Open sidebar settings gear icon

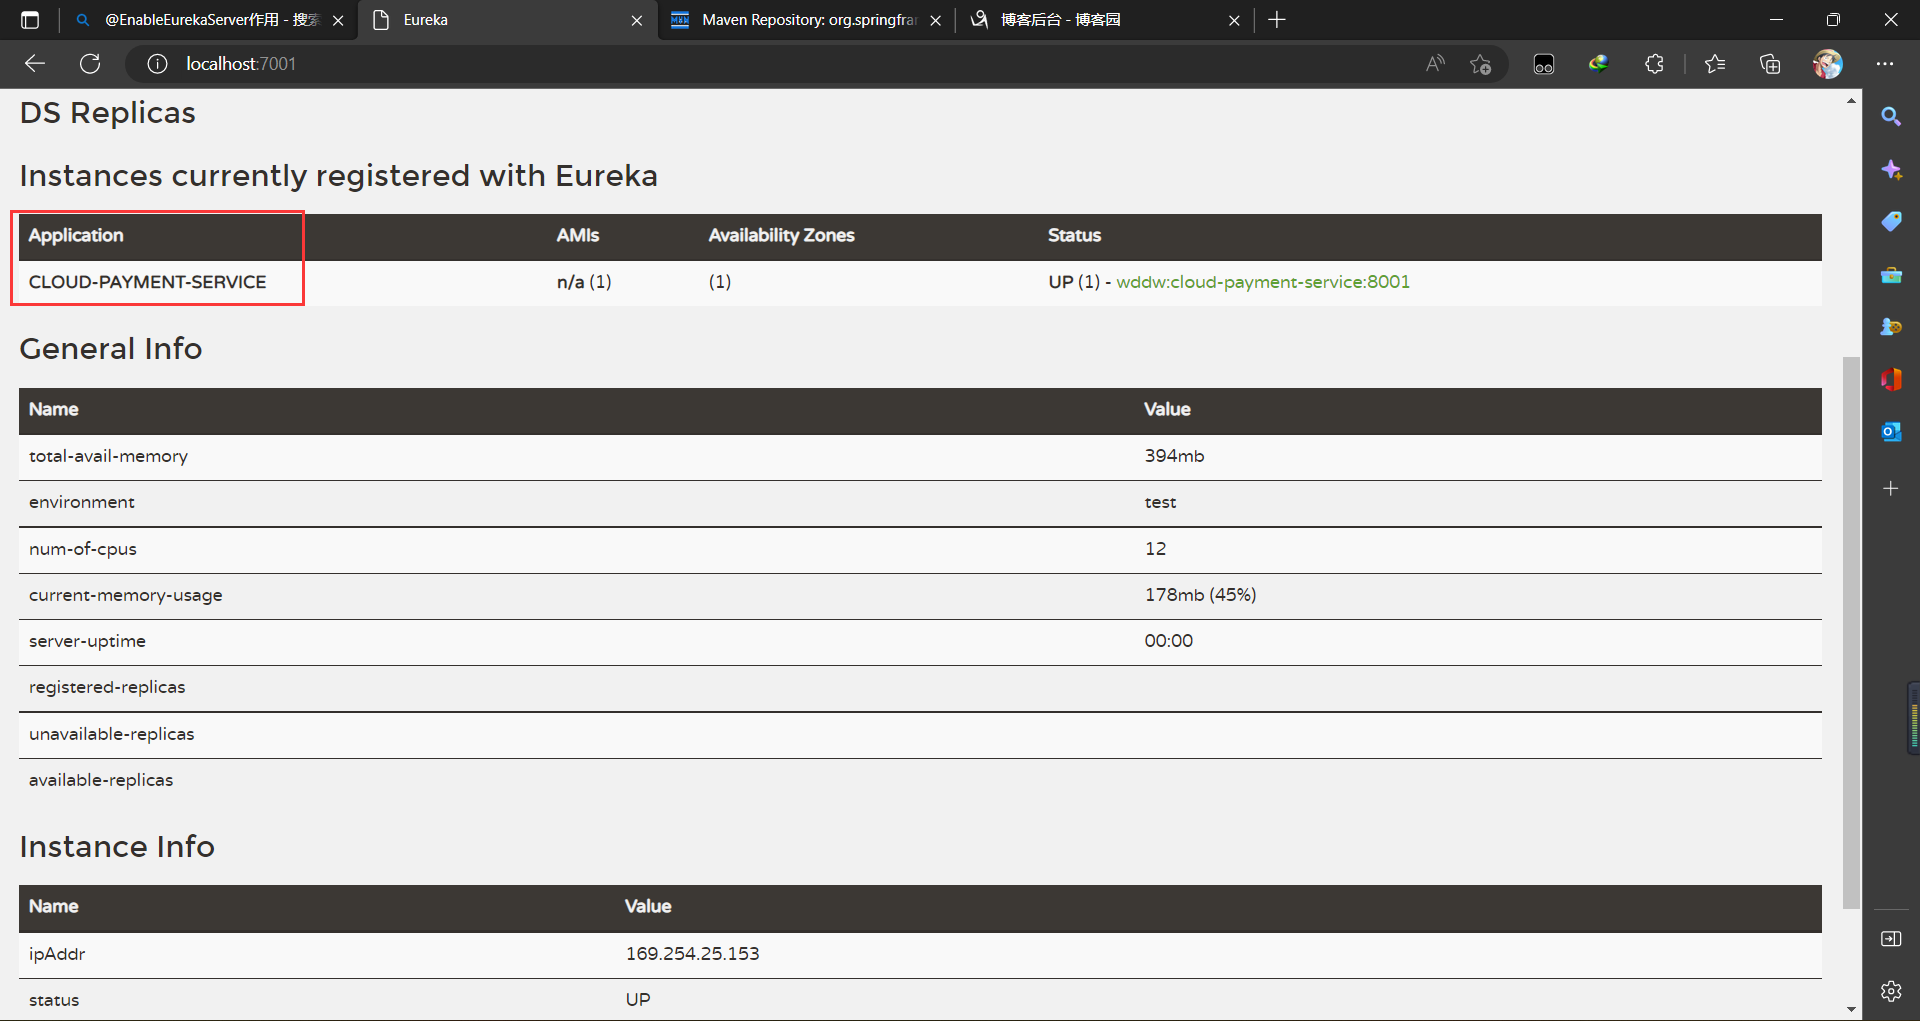click(1890, 991)
